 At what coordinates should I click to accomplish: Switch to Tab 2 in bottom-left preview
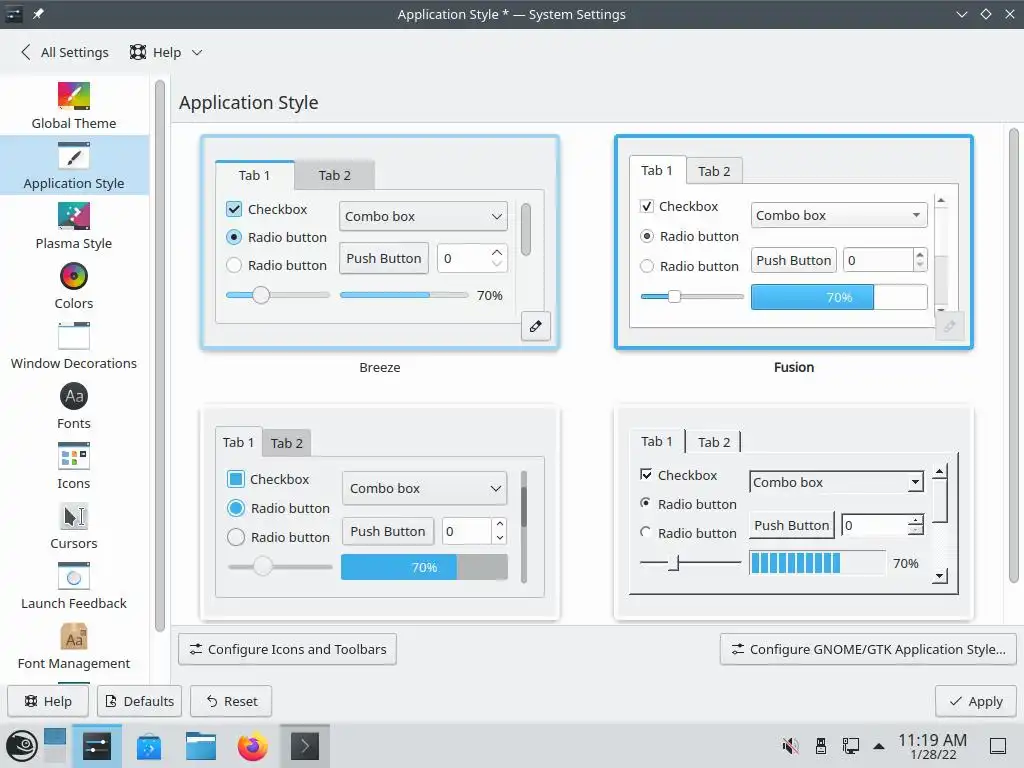click(x=287, y=443)
